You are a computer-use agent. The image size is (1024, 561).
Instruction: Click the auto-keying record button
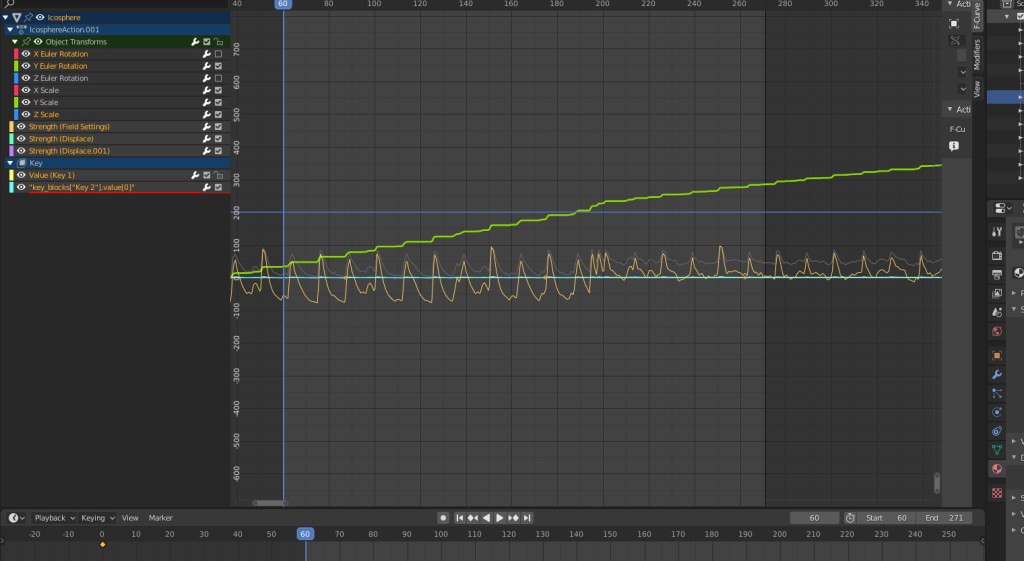point(443,518)
